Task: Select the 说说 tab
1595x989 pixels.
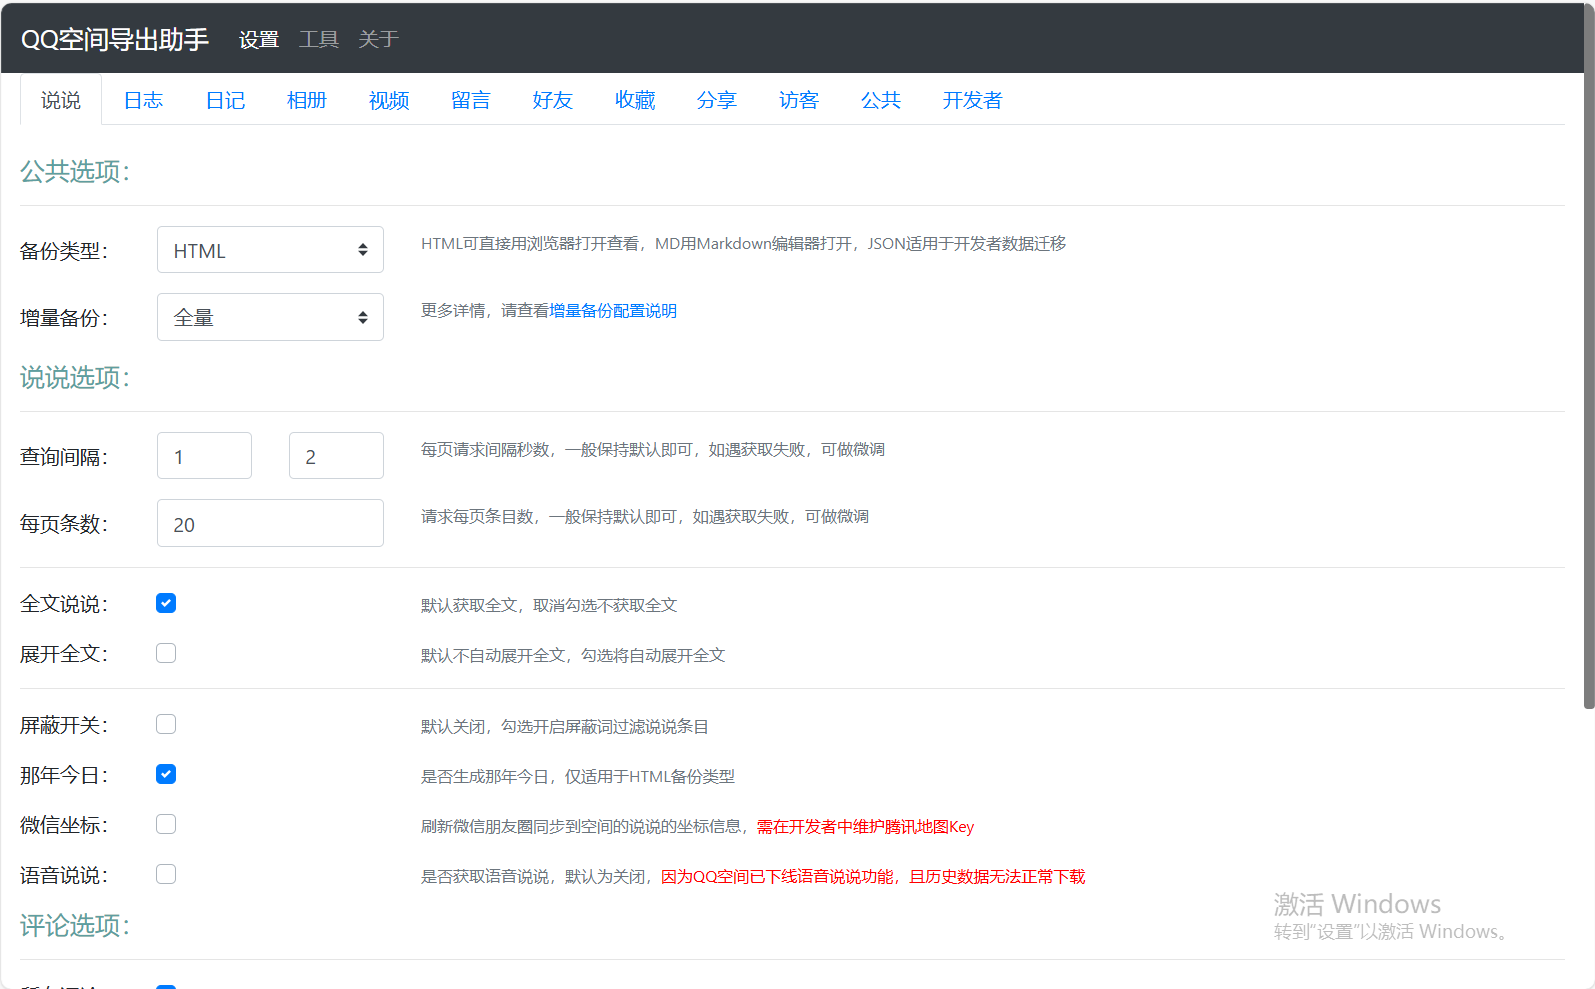Action: pyautogui.click(x=61, y=100)
